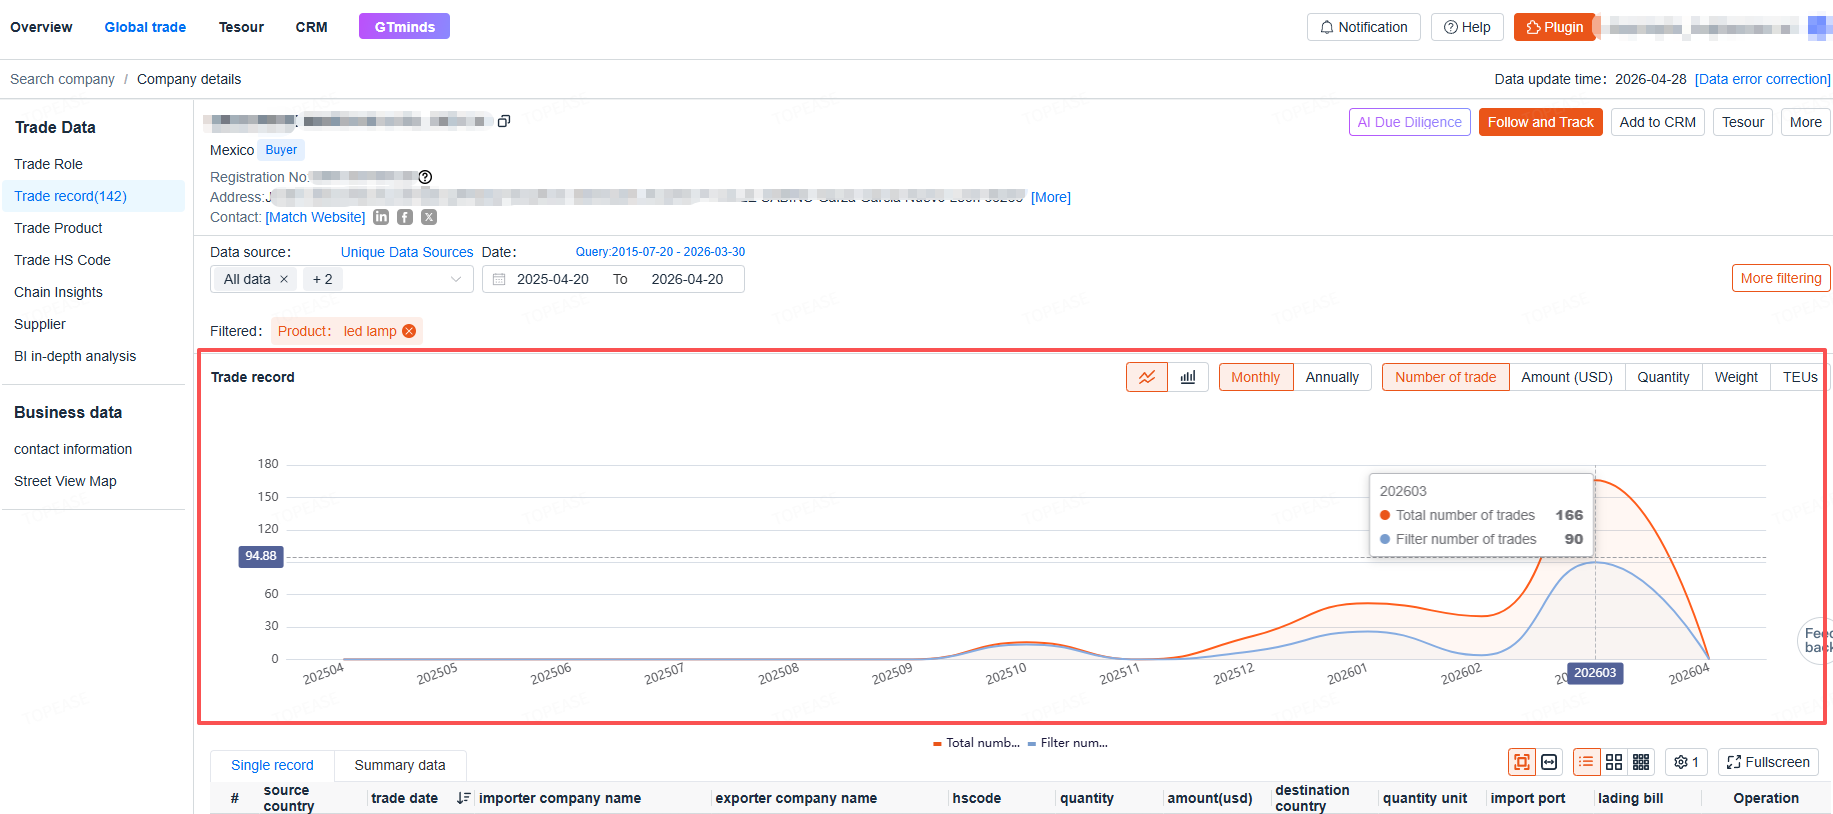
Task: Copy company name icon next to title
Action: 504,121
